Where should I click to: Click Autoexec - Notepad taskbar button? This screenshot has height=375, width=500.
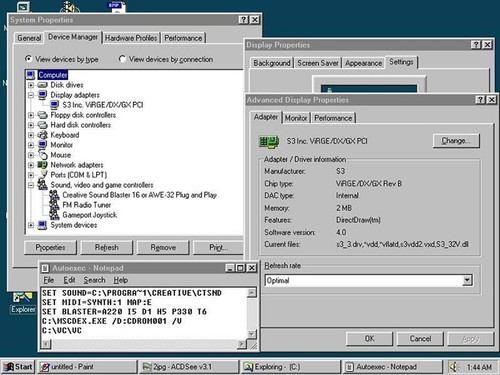[x=392, y=367]
